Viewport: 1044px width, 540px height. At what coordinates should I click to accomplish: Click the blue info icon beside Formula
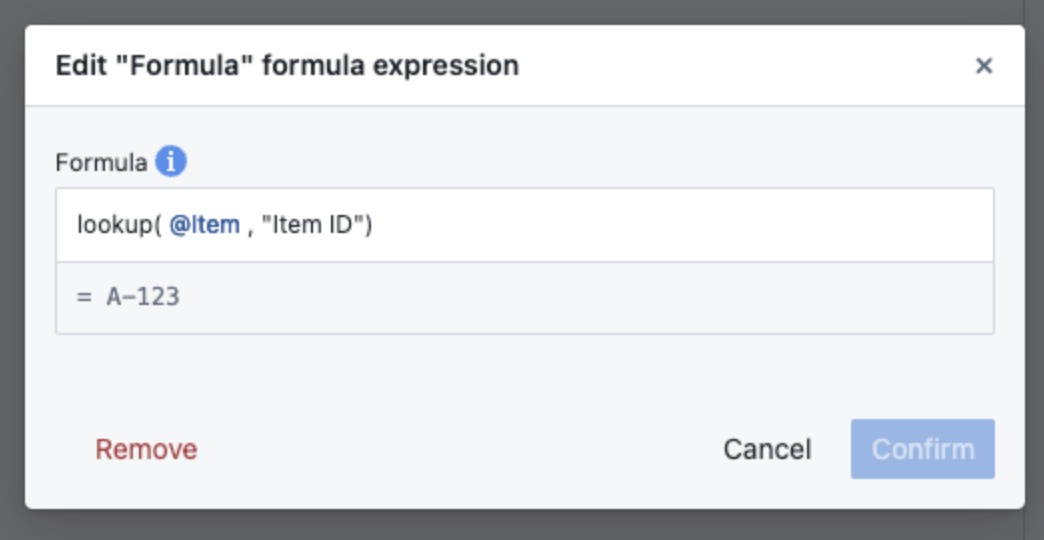[x=171, y=161]
